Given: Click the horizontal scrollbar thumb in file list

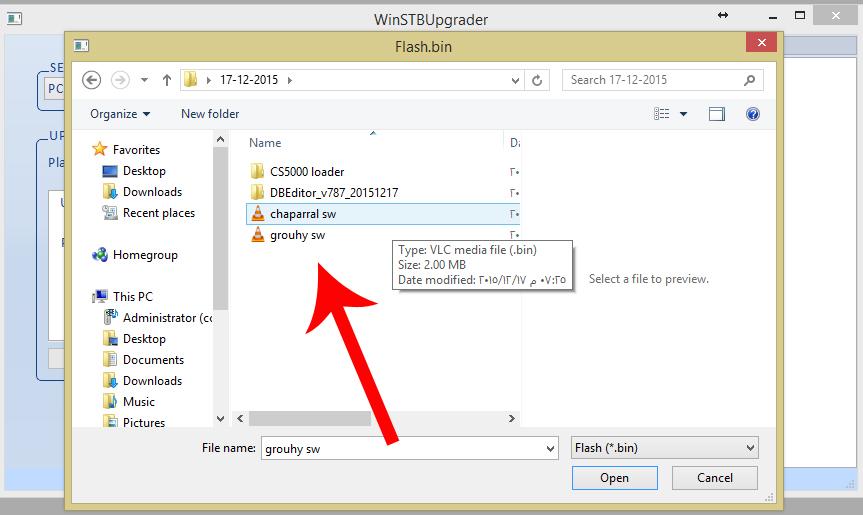Looking at the screenshot, I should 310,419.
